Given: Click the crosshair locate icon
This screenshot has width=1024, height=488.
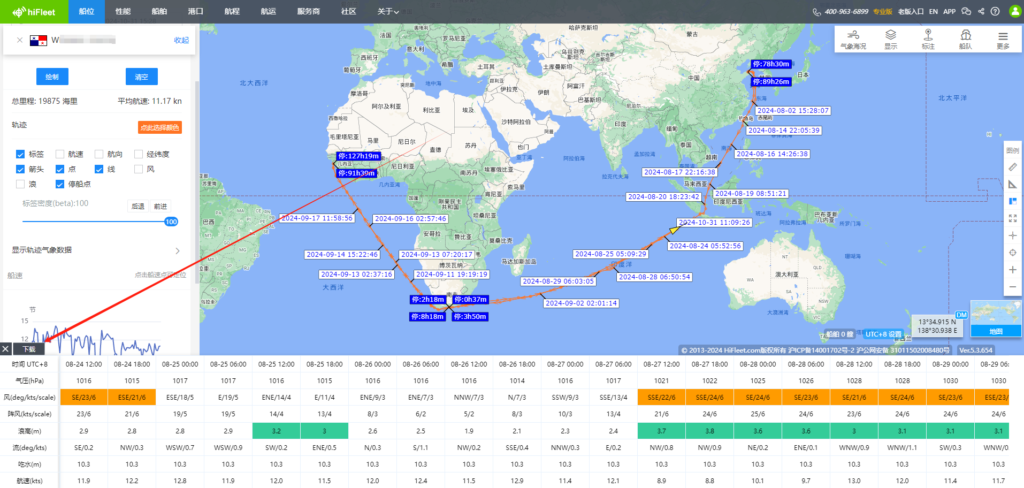Looking at the screenshot, I should 1013,252.
